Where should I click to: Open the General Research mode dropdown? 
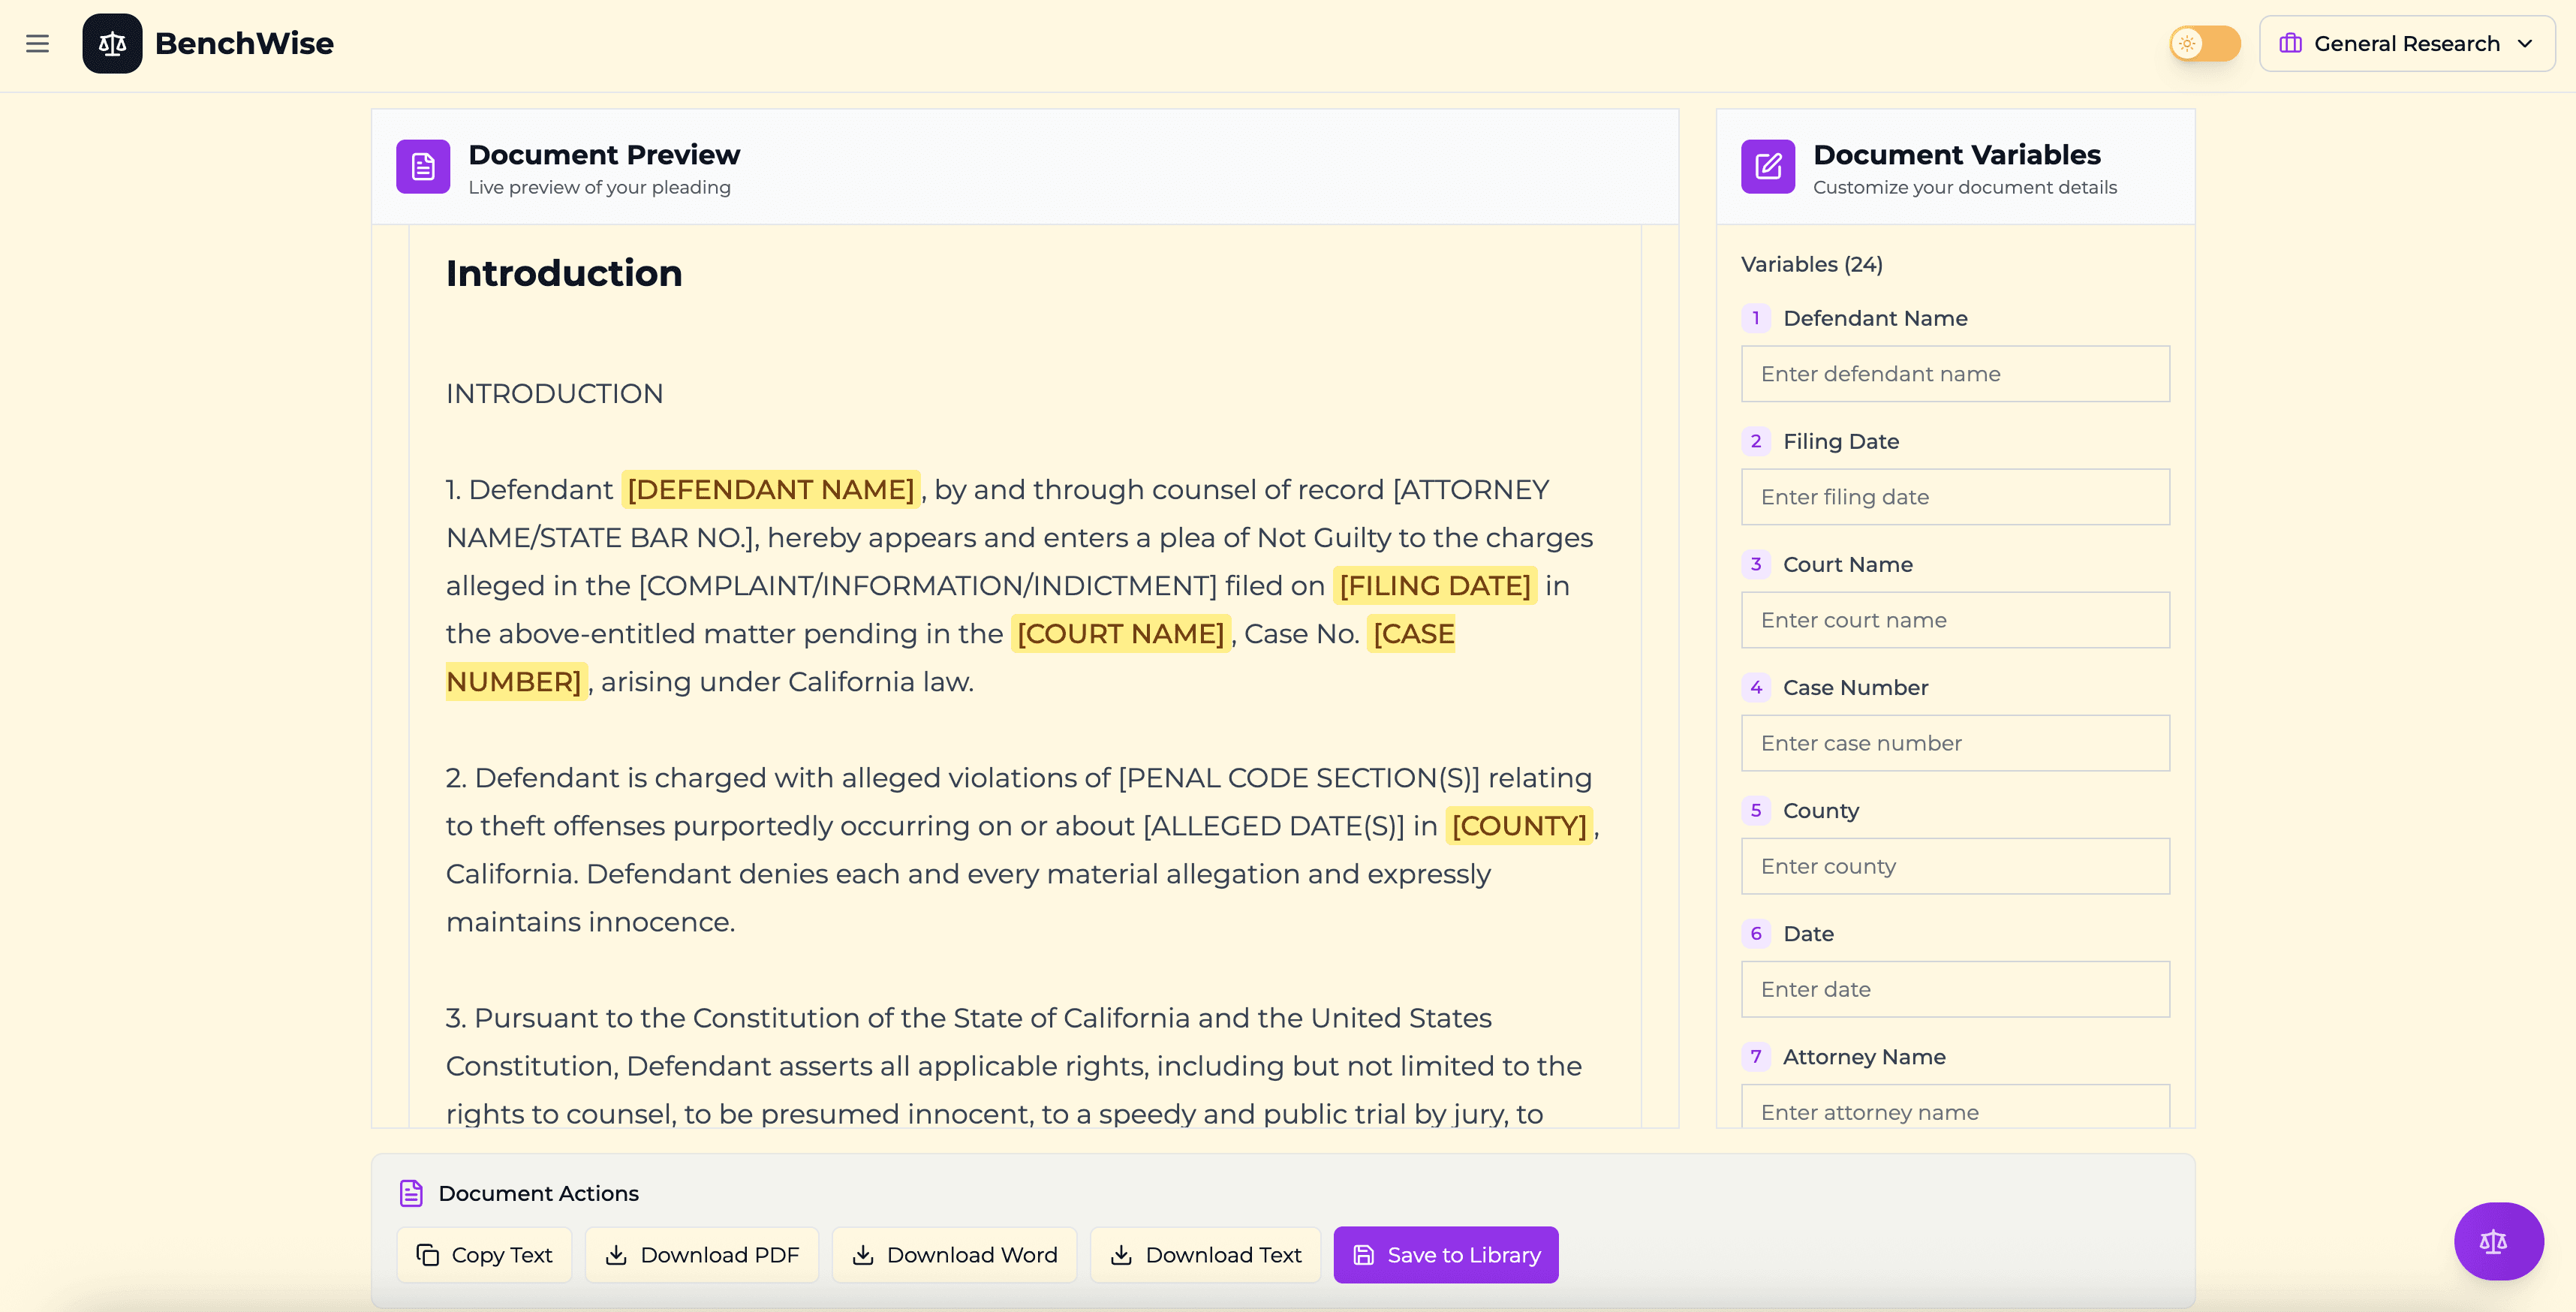tap(2406, 43)
